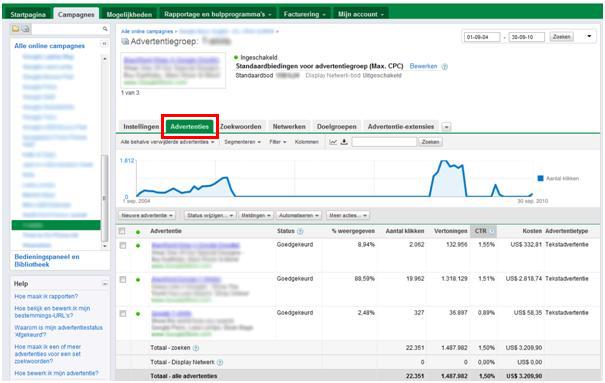Open help icon beside Totaal - Display Netwerk

pyautogui.click(x=220, y=362)
